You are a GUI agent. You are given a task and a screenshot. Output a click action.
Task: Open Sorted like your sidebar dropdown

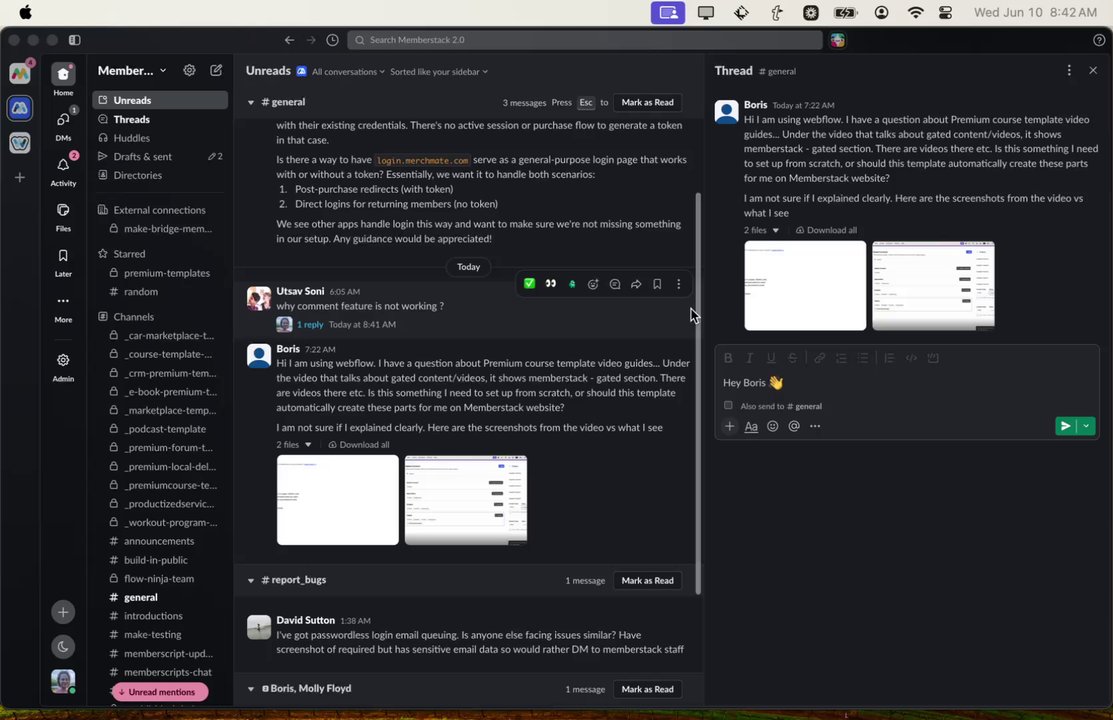coord(439,72)
